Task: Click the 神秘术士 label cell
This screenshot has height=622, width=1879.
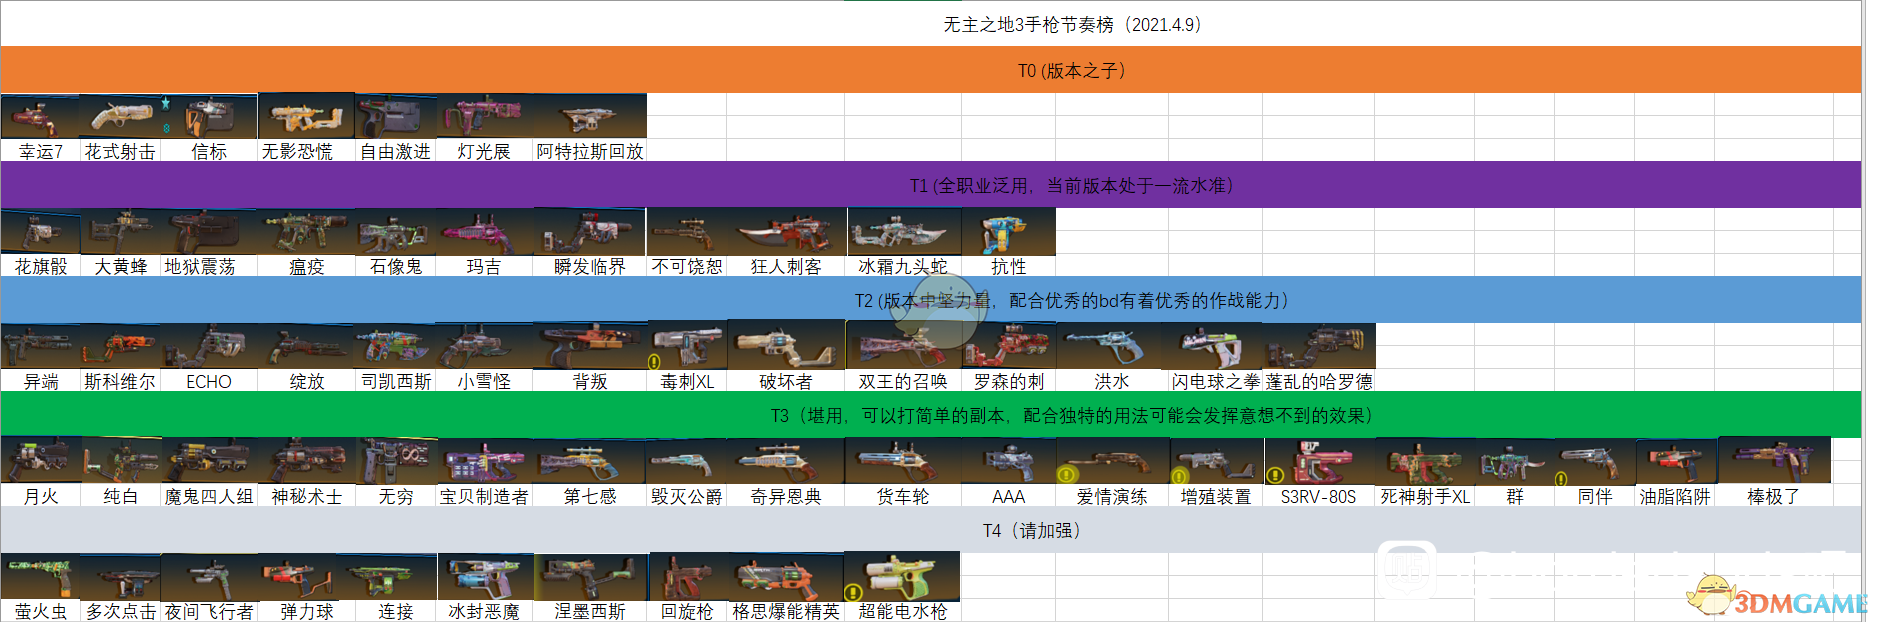Action: click(x=306, y=496)
